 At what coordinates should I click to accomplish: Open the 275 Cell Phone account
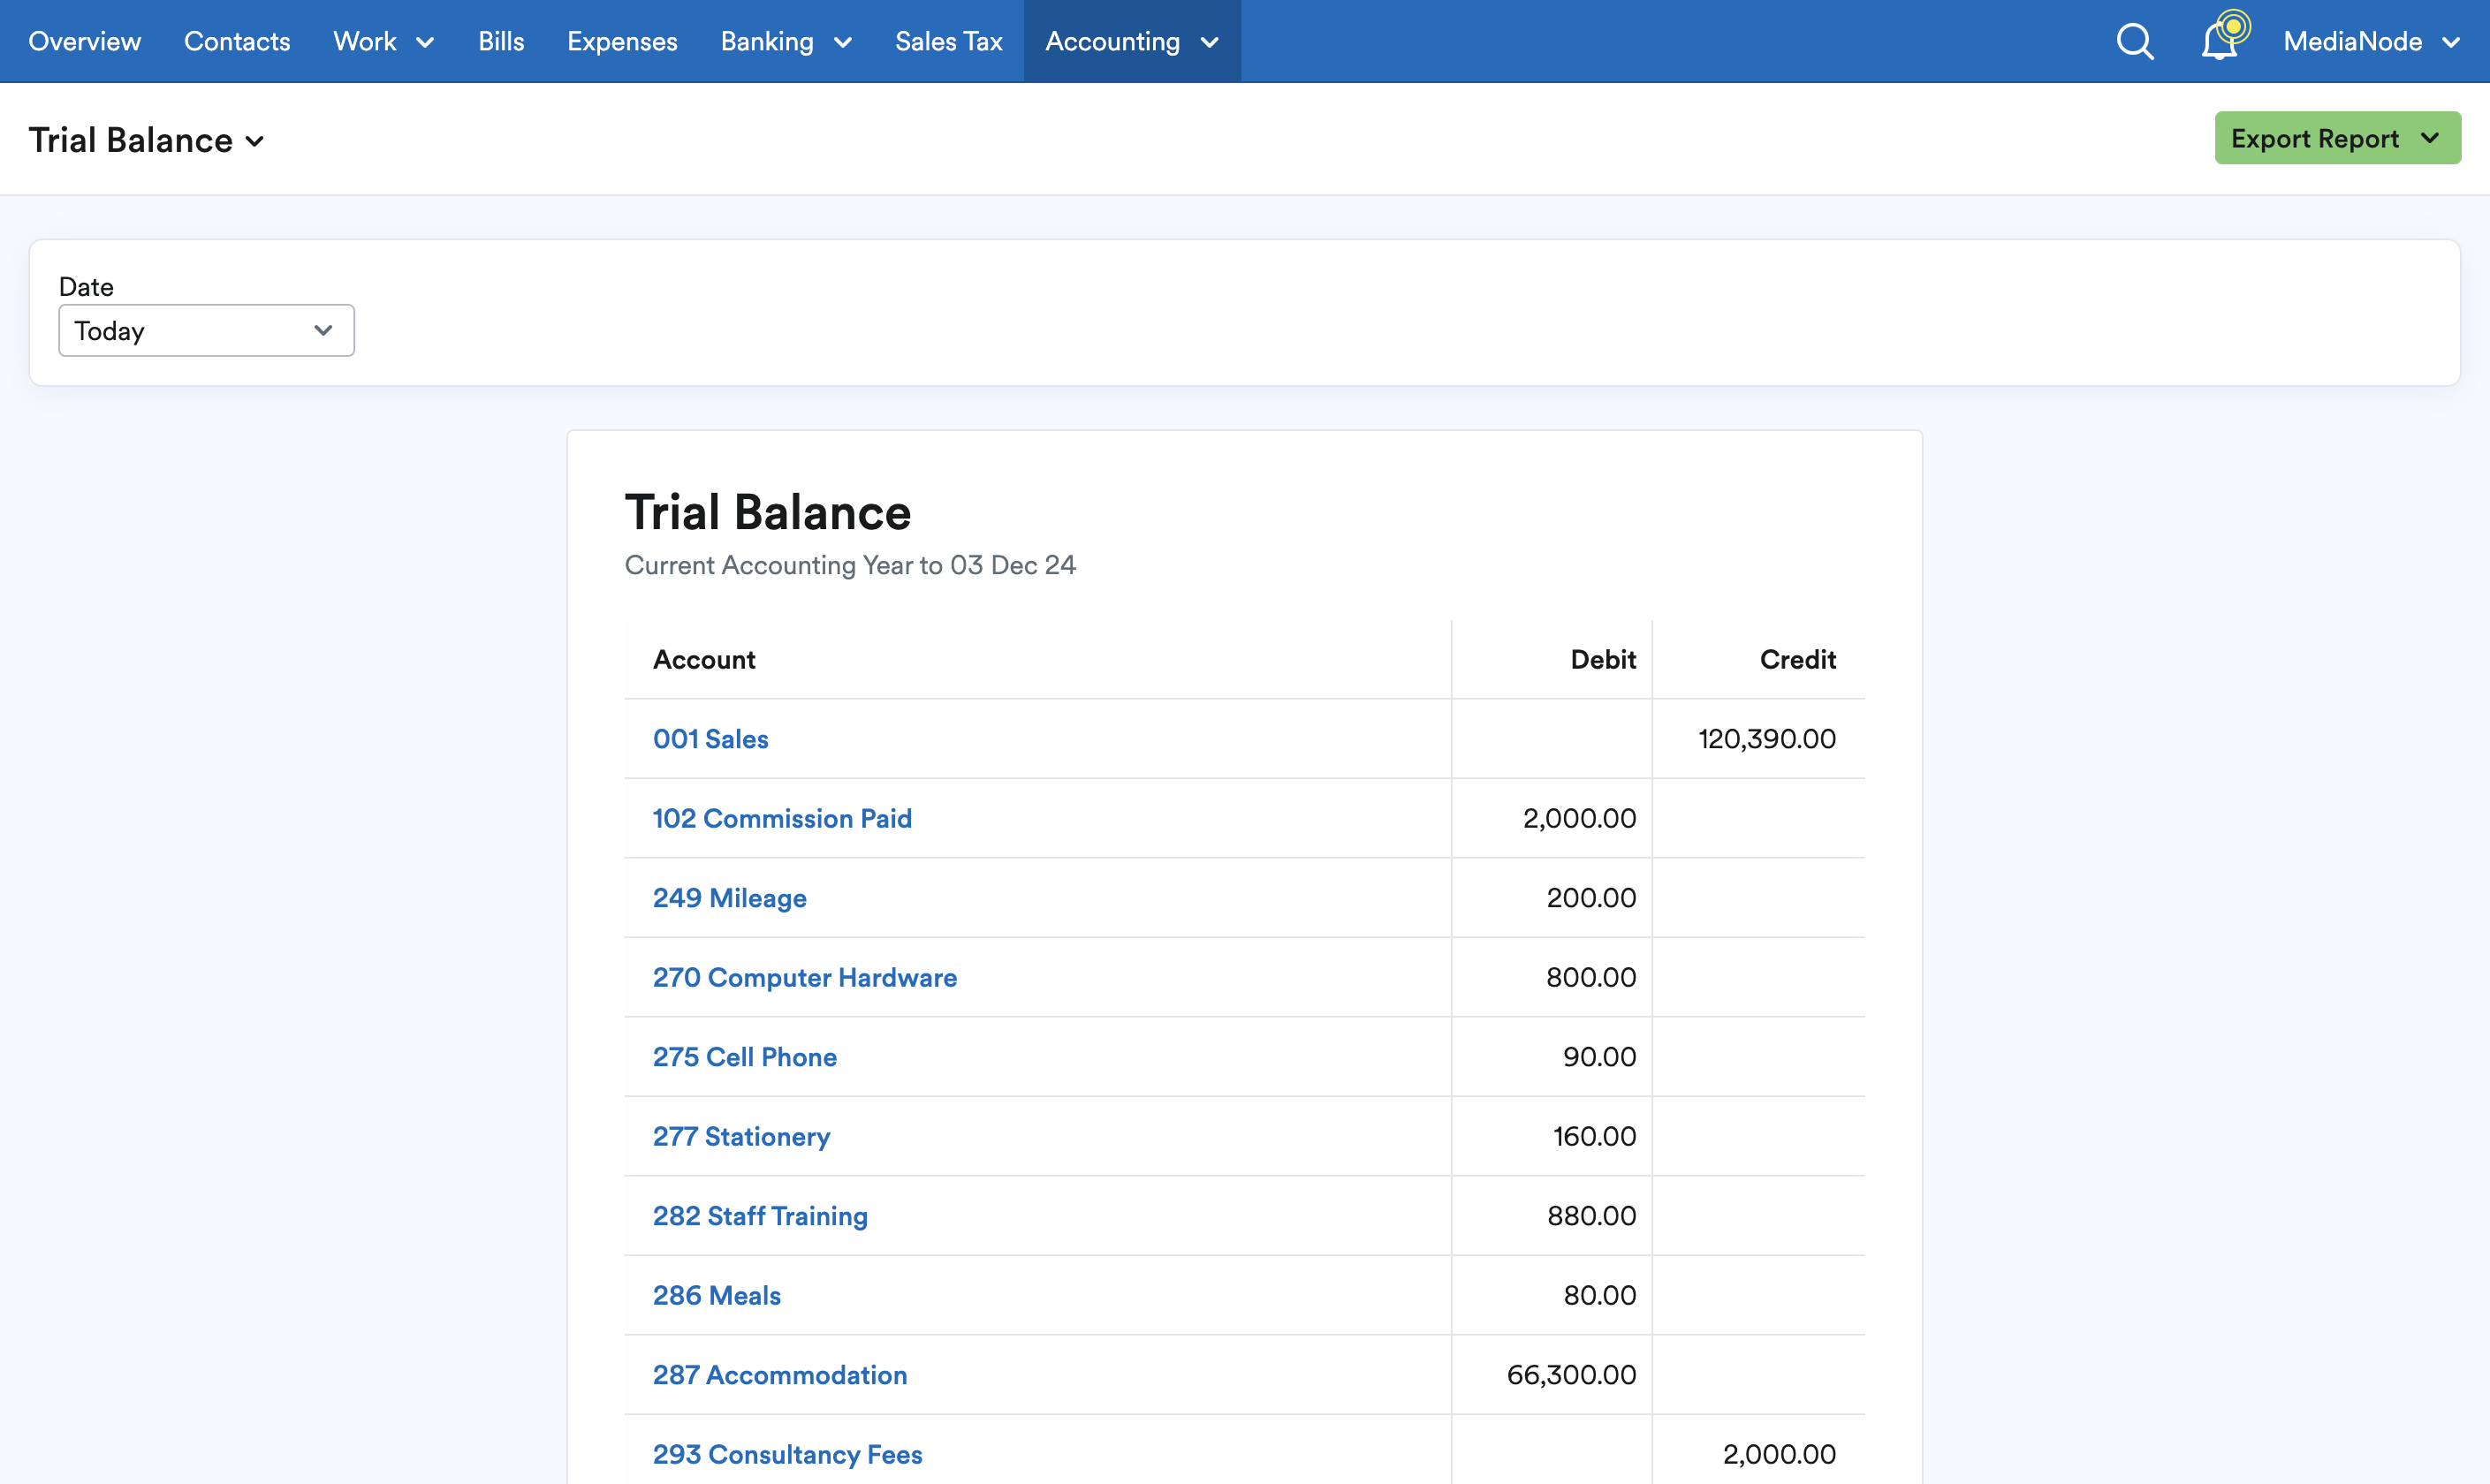[745, 1057]
